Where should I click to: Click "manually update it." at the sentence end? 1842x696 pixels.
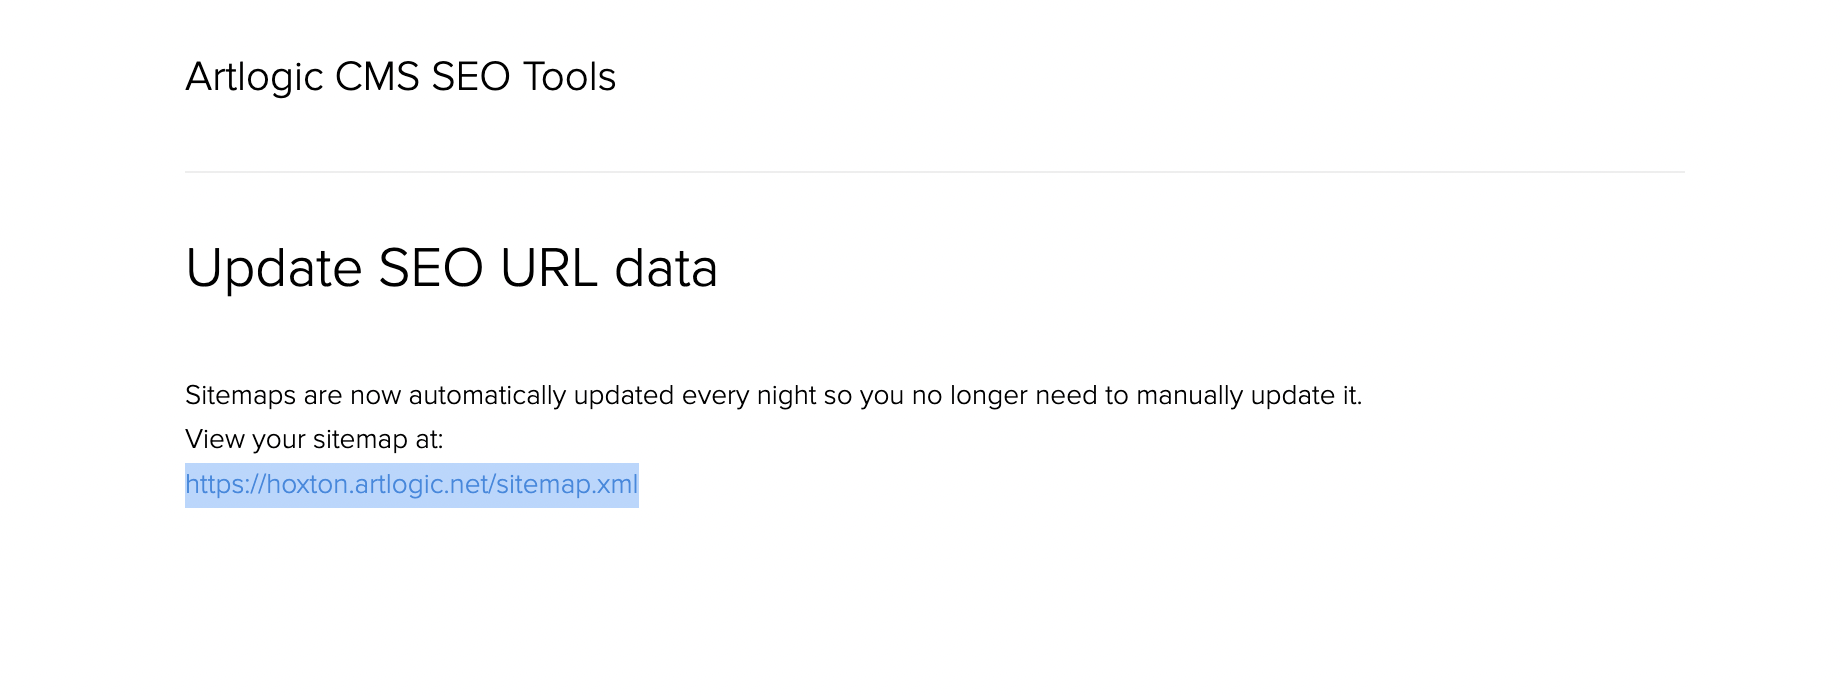click(1249, 396)
